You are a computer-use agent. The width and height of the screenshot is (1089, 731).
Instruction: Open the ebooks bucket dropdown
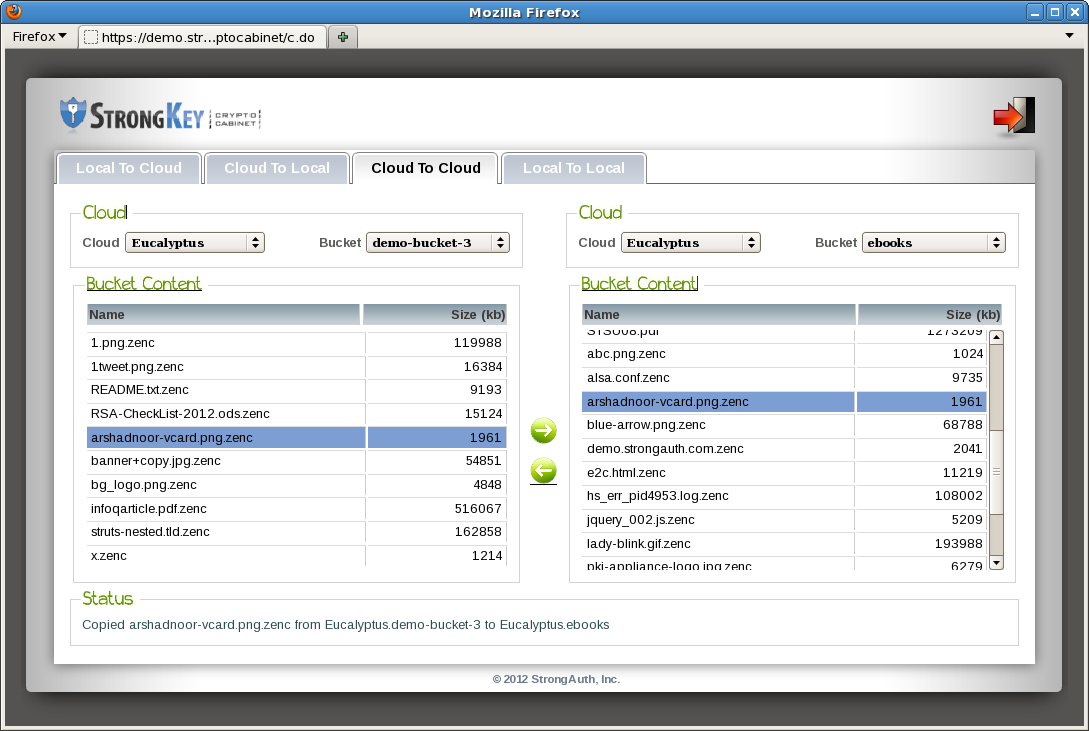(x=933, y=242)
